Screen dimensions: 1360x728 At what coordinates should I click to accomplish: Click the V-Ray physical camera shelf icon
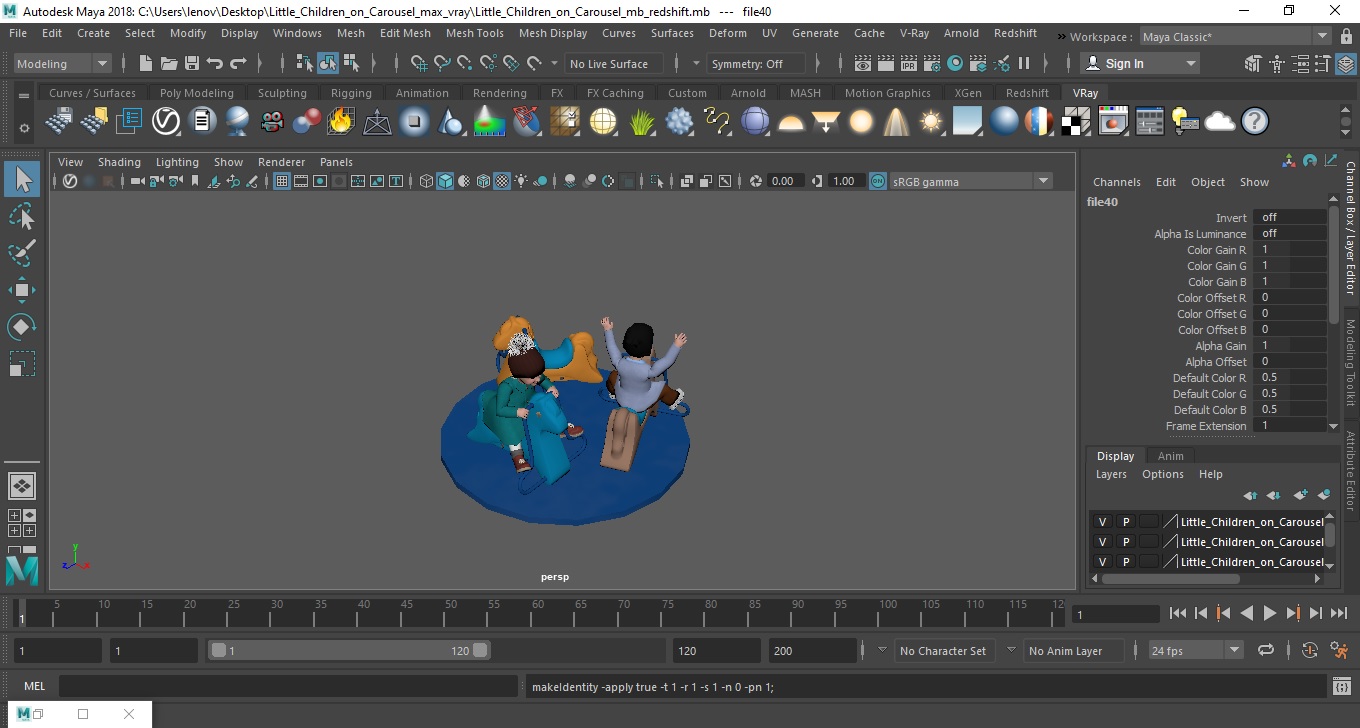click(272, 122)
